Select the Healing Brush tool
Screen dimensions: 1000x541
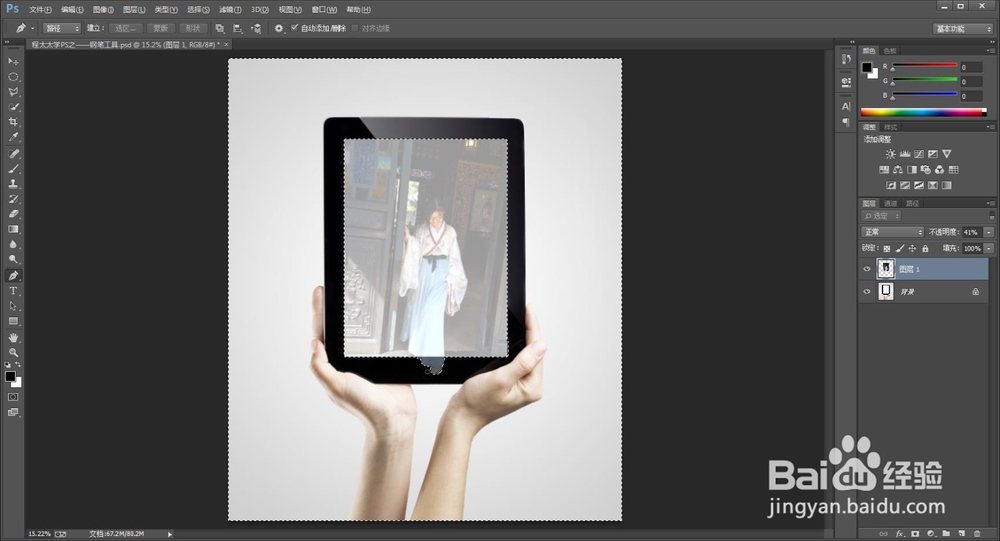(x=13, y=154)
